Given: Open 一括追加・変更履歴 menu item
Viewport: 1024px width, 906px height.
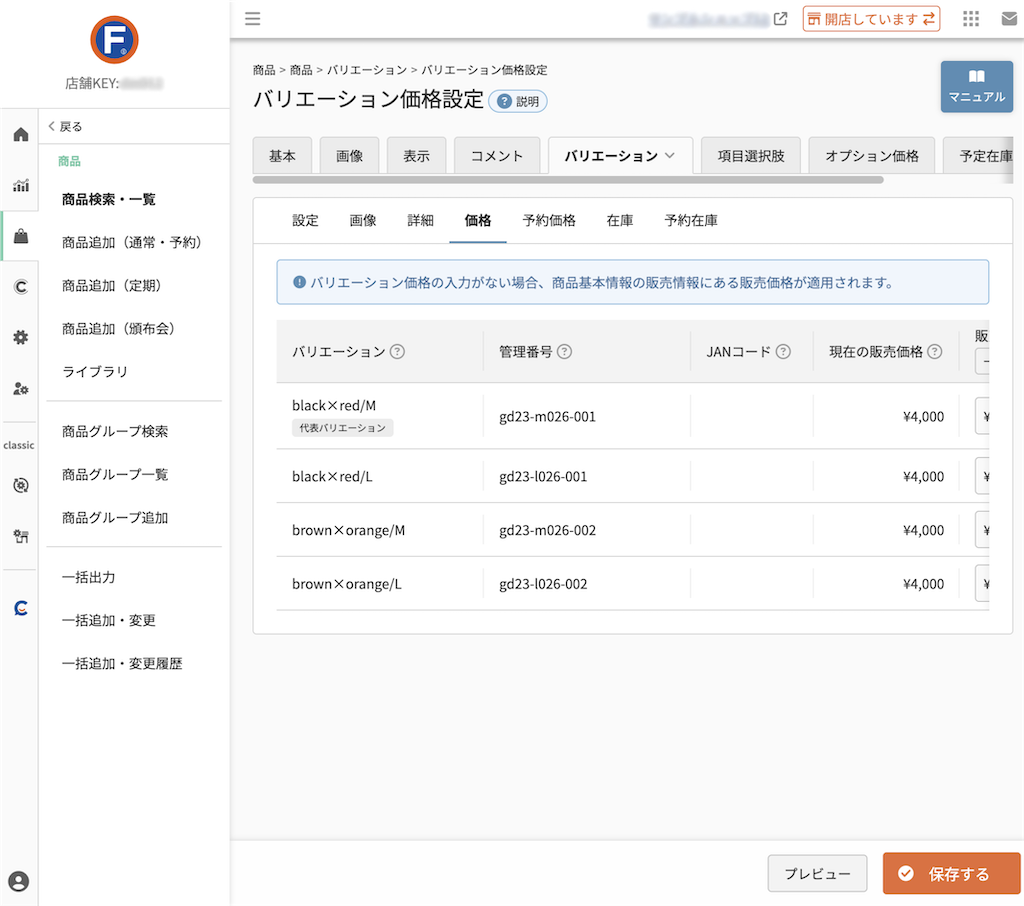Looking at the screenshot, I should pyautogui.click(x=122, y=663).
